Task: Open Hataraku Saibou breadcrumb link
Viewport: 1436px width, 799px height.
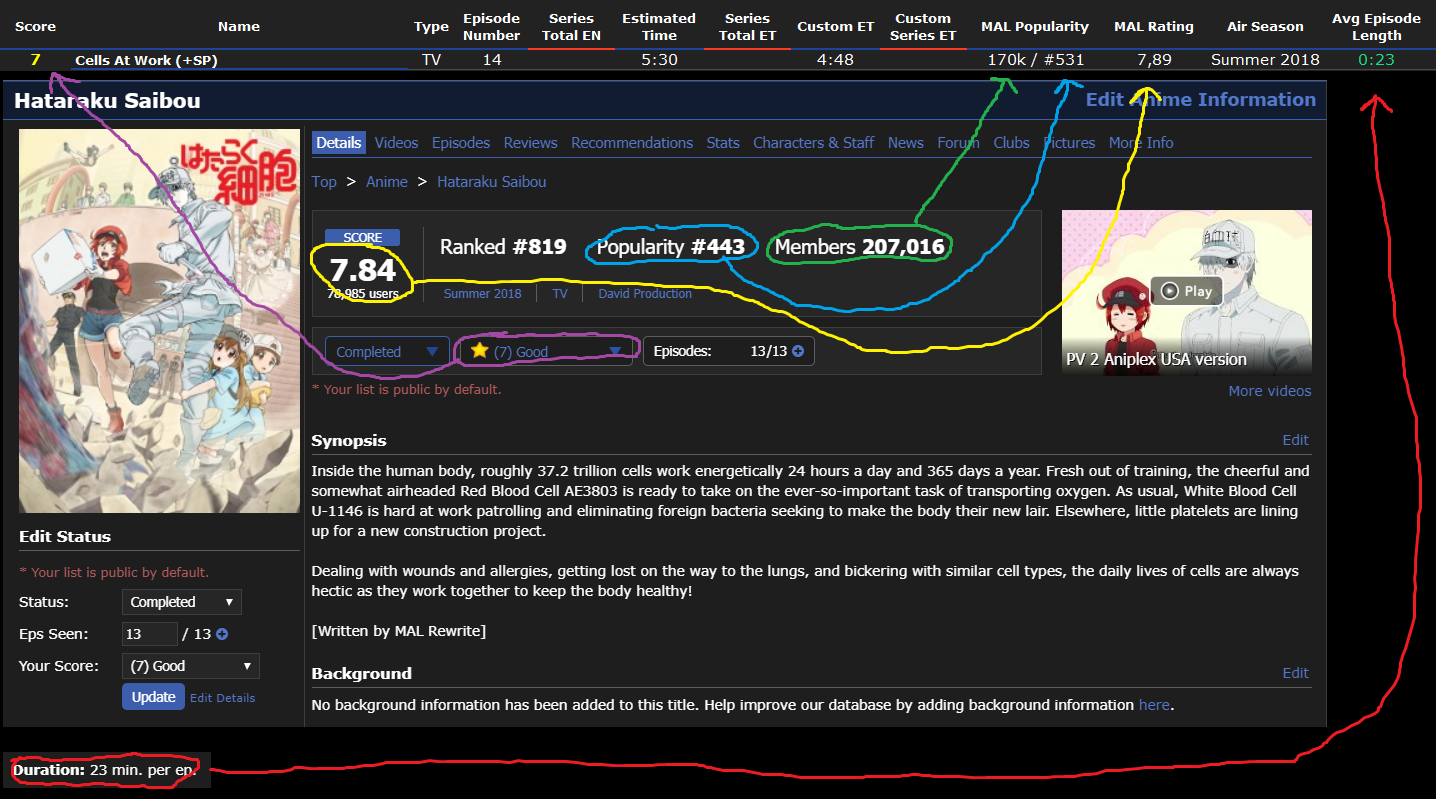Action: (x=492, y=182)
